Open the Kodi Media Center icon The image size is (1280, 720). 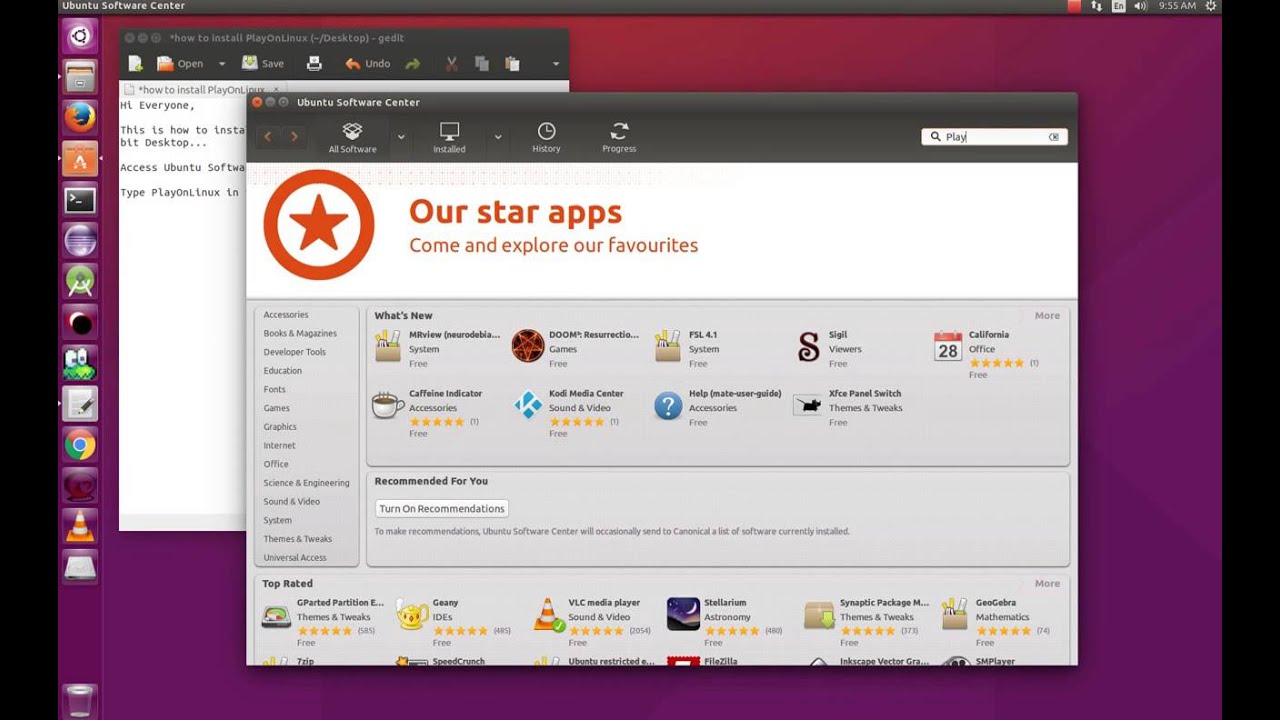528,405
